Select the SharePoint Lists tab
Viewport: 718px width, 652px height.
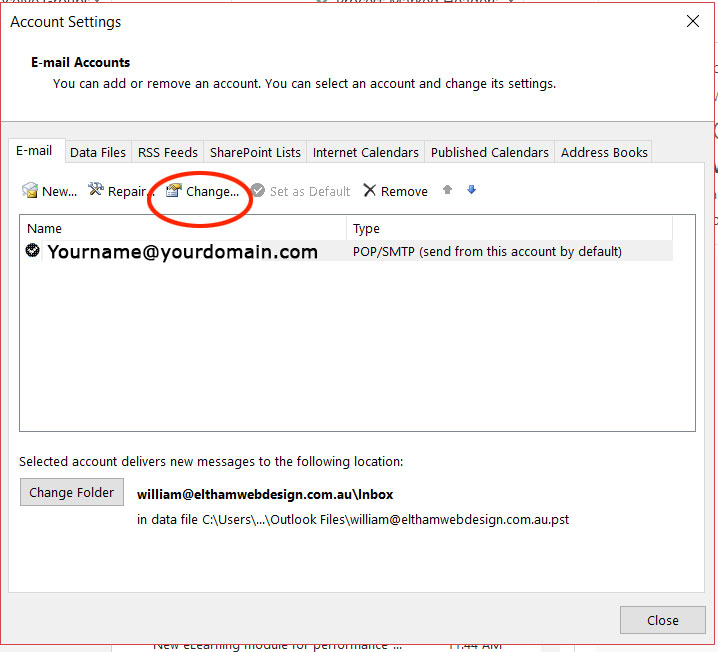pos(255,152)
